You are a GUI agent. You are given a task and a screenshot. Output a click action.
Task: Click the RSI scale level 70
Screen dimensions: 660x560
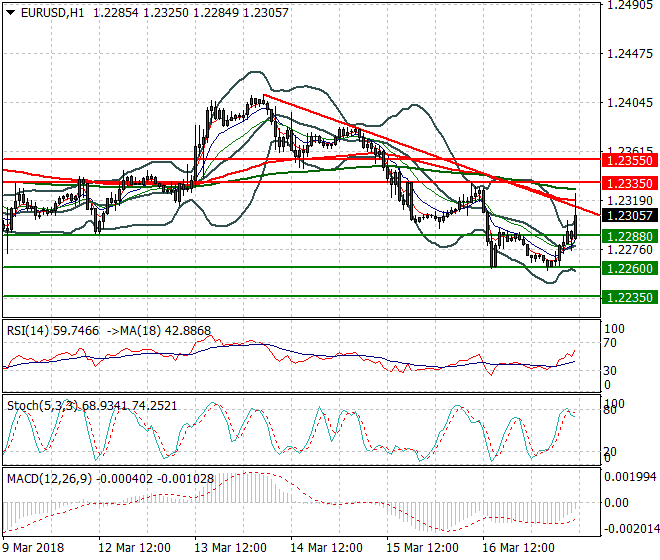[609, 343]
